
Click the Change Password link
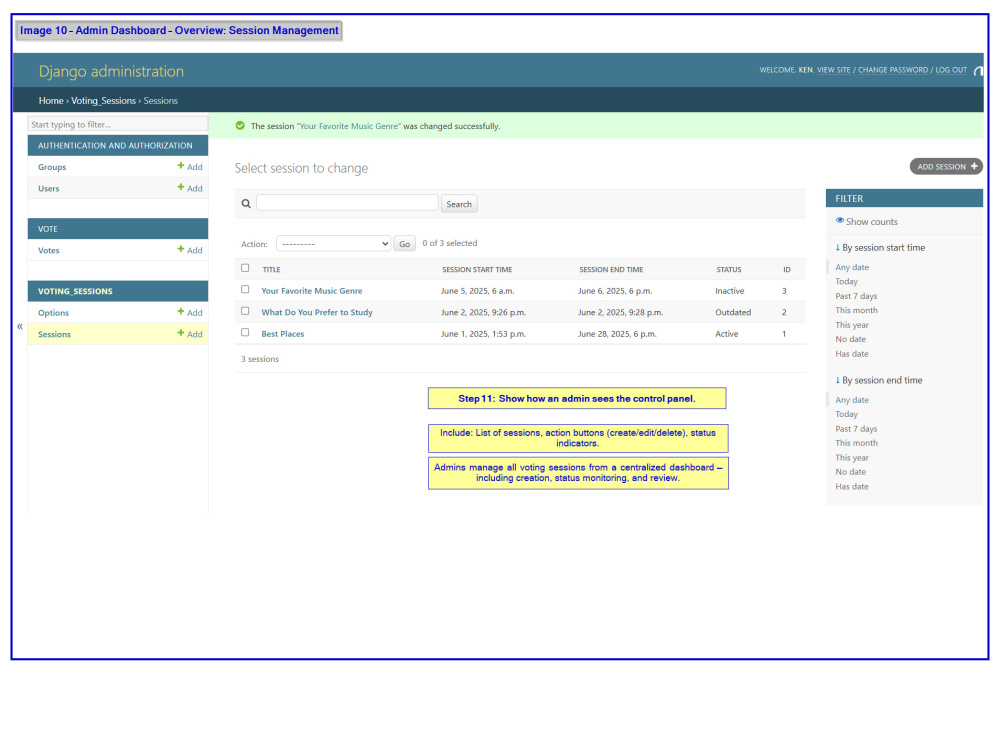coord(893,70)
